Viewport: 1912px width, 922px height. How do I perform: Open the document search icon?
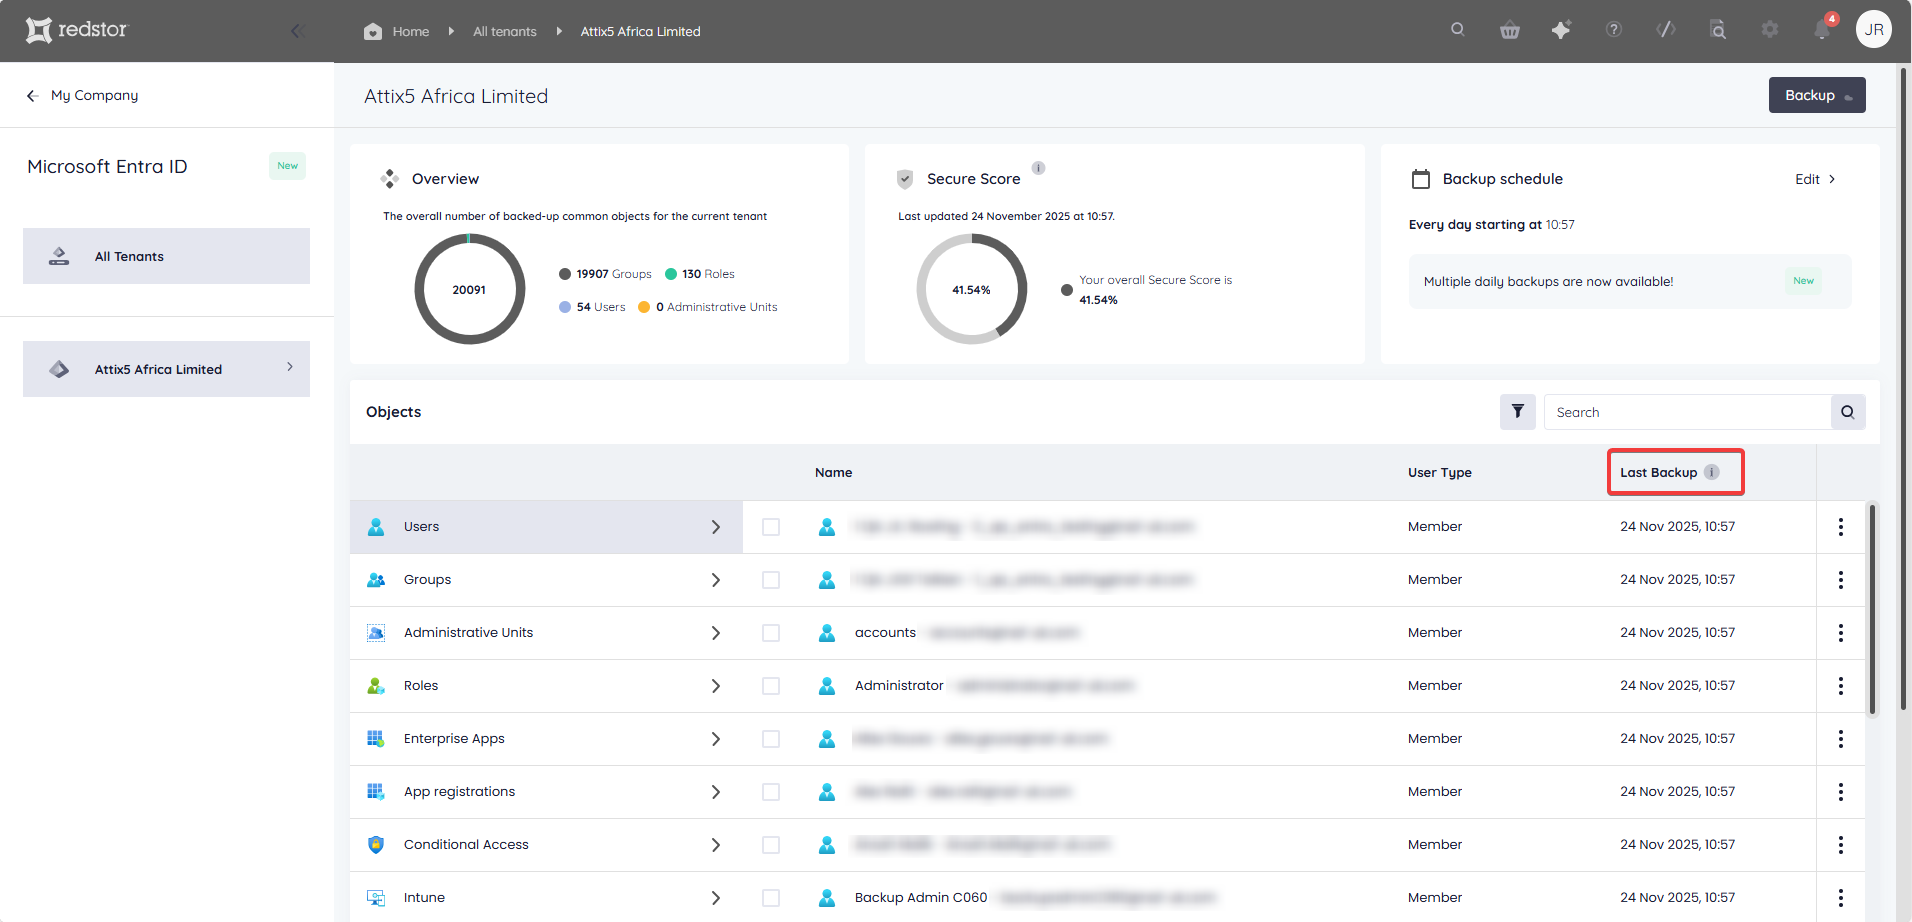[1718, 30]
